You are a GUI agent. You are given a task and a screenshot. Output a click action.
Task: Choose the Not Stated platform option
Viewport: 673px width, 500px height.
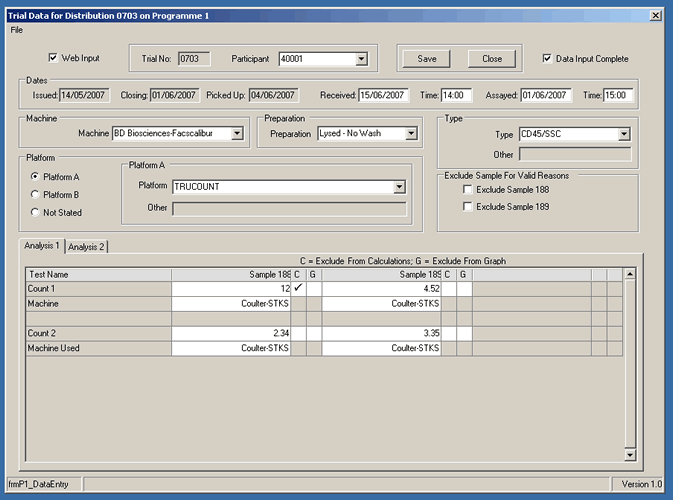(x=37, y=212)
